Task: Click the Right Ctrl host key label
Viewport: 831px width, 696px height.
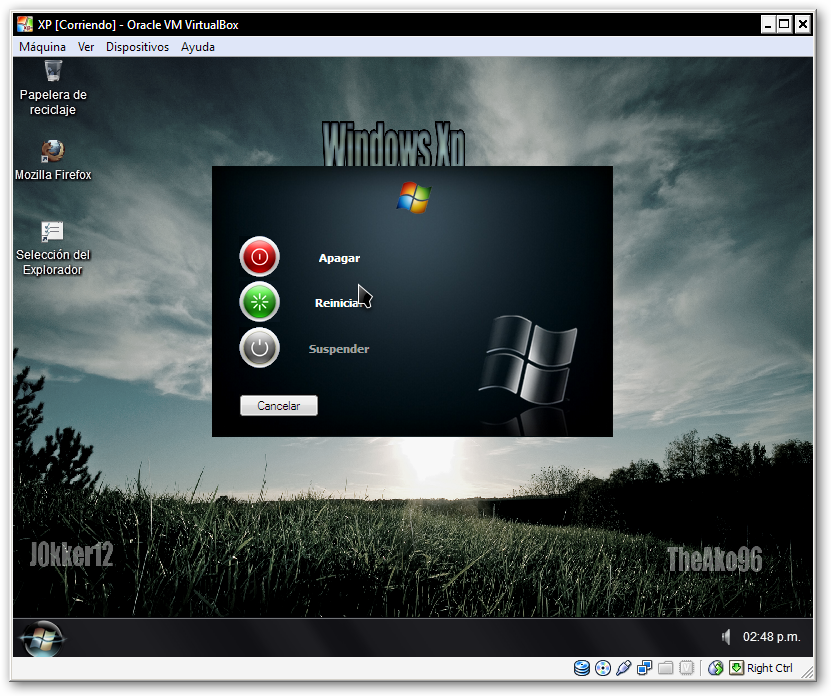Action: click(770, 668)
